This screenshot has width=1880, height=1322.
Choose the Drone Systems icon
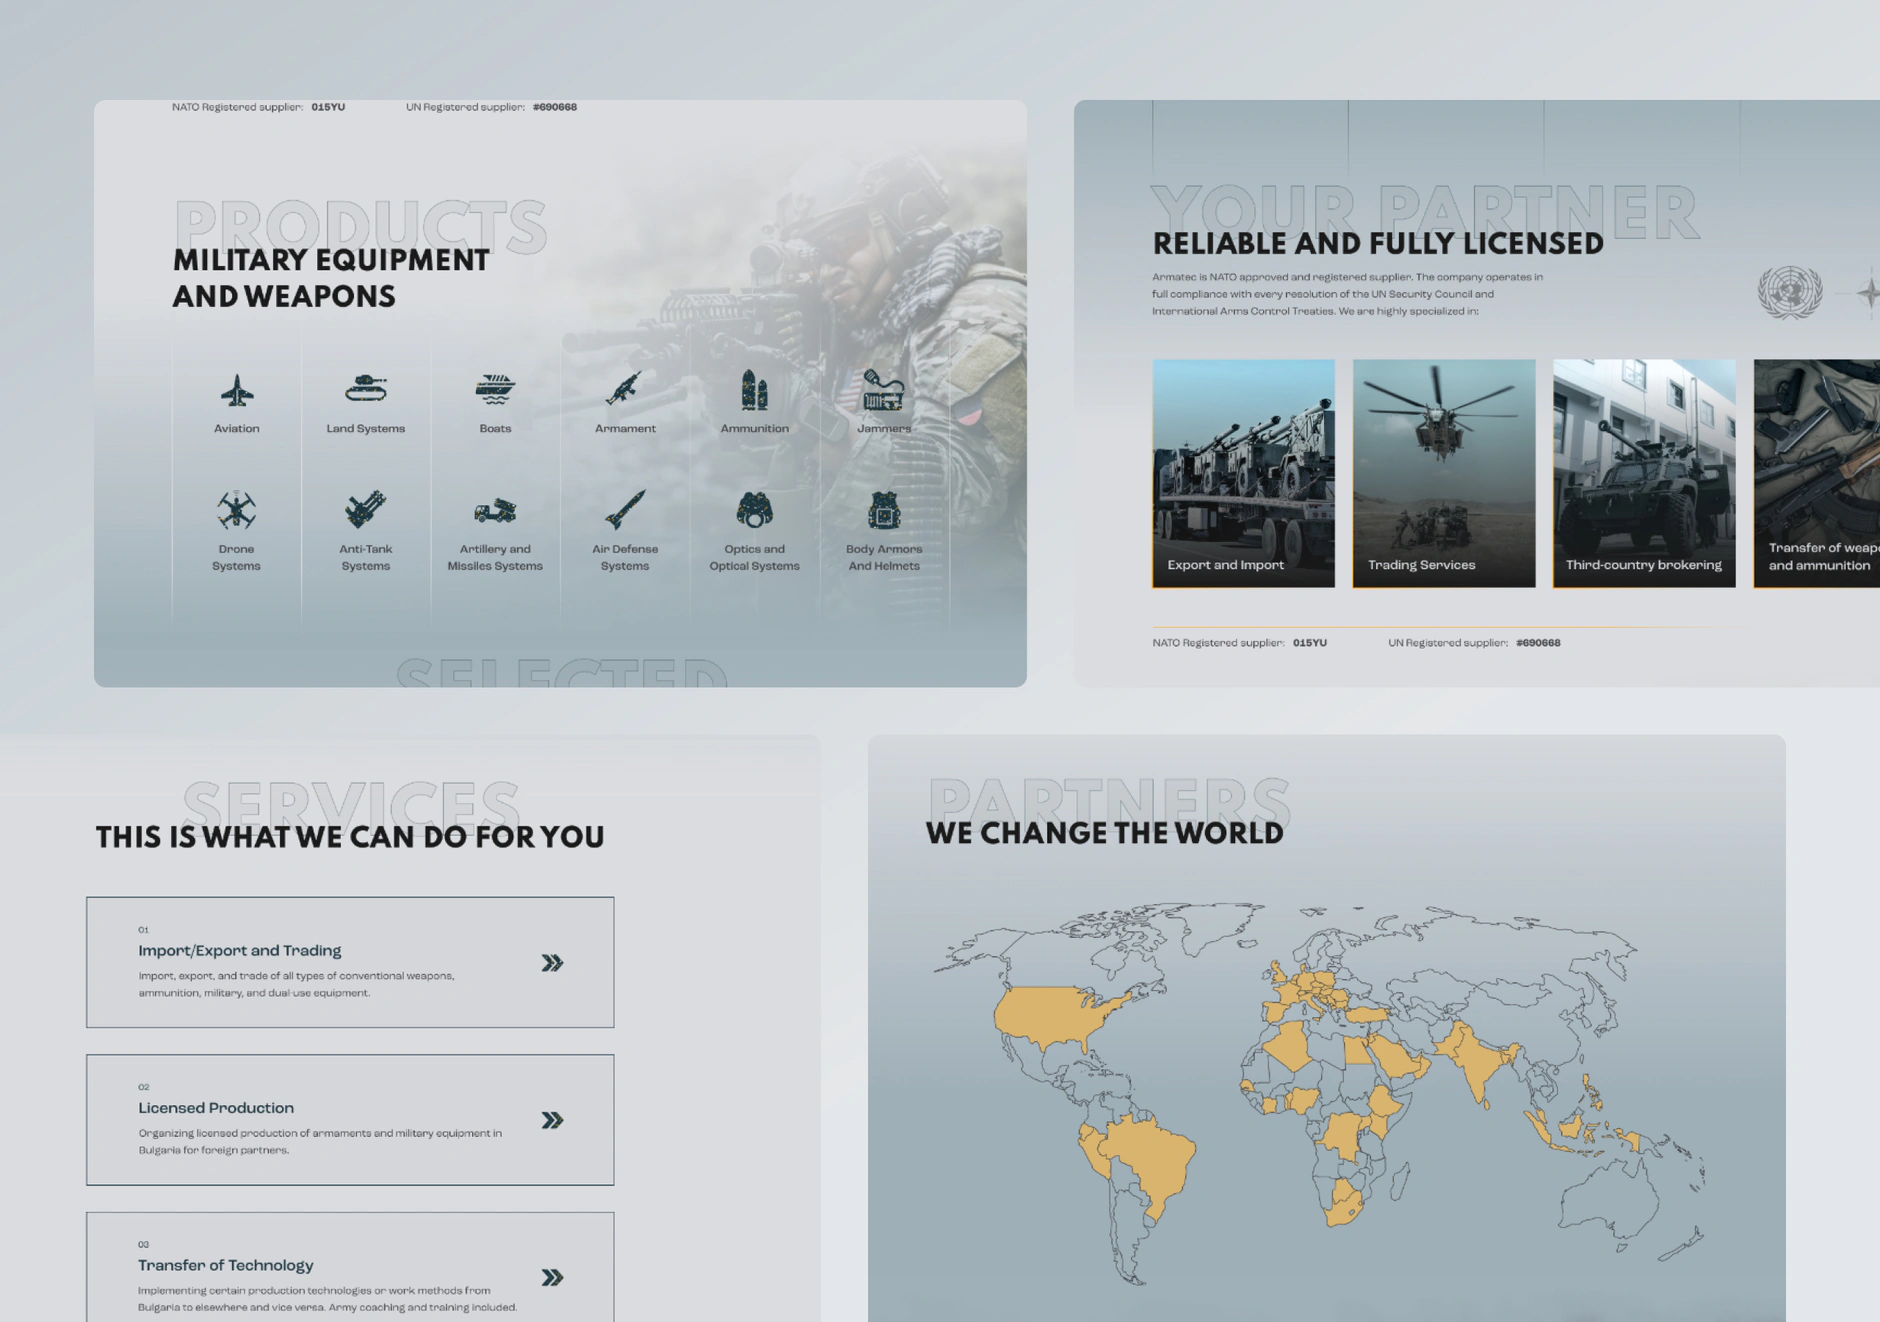237,510
